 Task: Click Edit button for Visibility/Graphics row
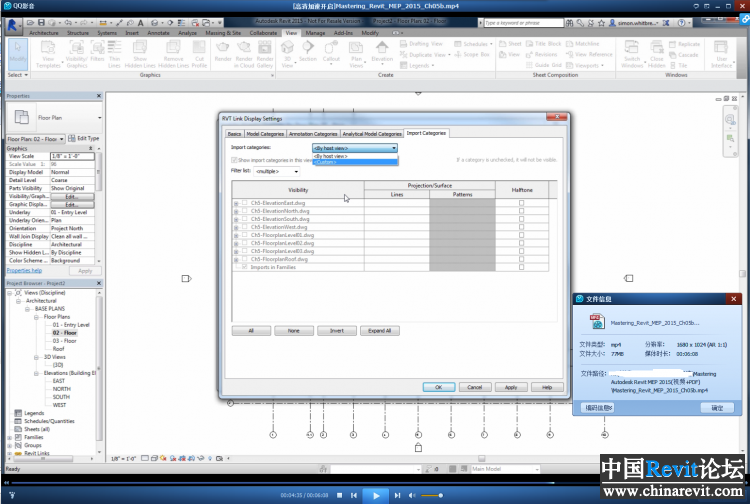72,197
